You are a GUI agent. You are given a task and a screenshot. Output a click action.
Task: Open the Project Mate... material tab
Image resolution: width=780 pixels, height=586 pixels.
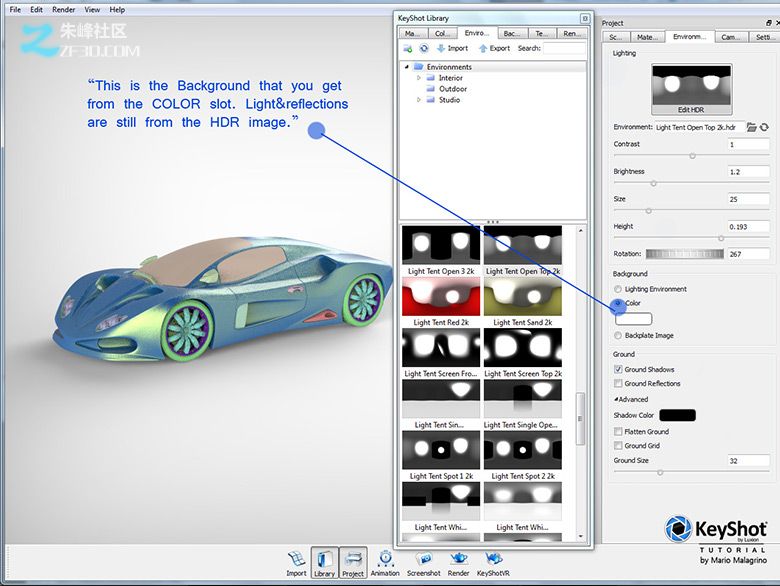(648, 37)
